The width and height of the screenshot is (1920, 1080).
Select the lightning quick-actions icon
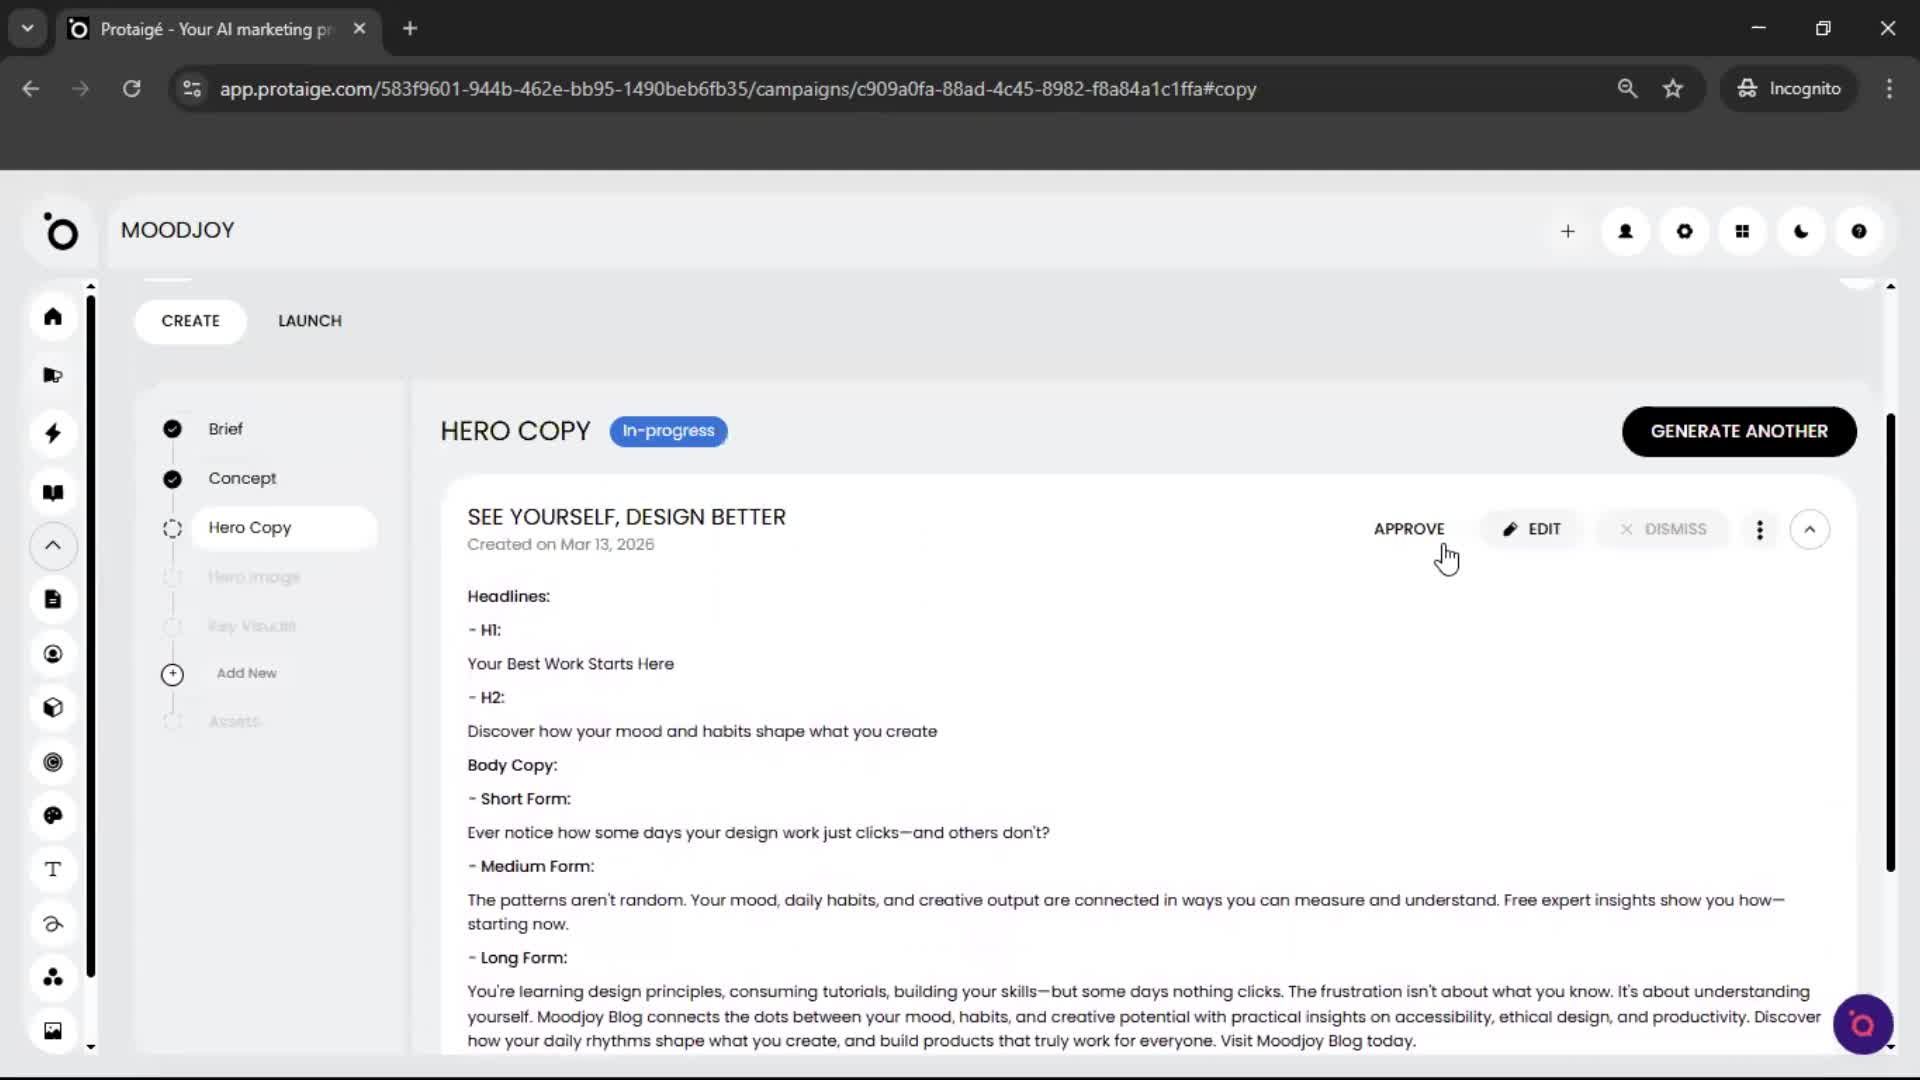pos(52,433)
